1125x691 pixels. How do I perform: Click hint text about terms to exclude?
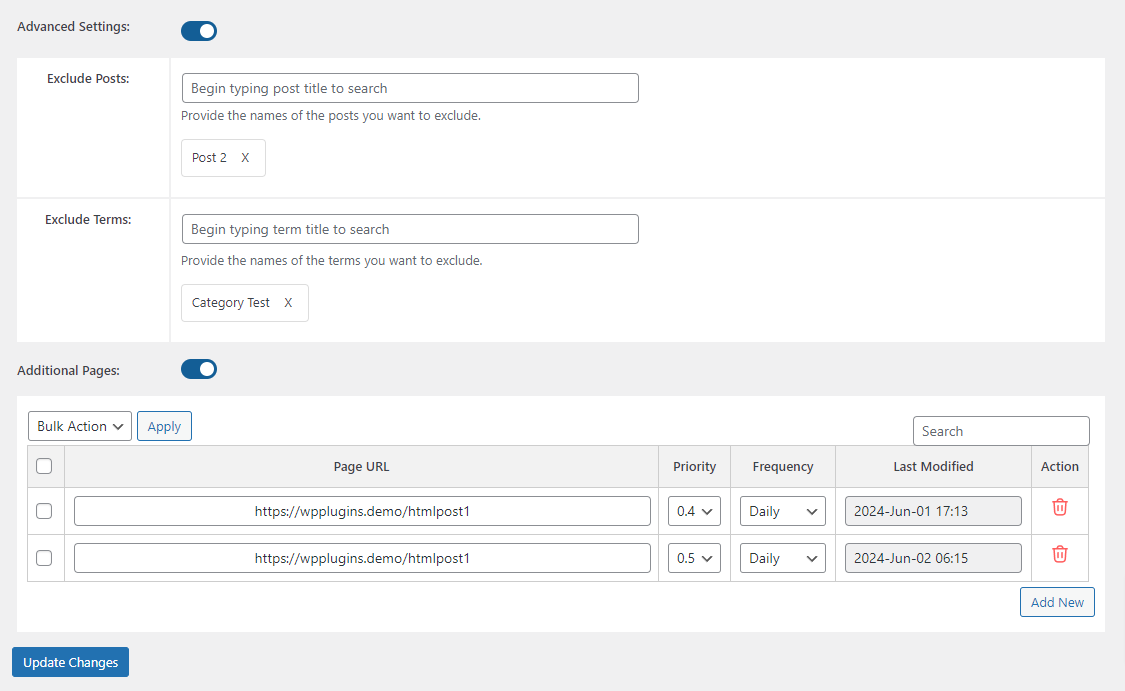tap(331, 260)
